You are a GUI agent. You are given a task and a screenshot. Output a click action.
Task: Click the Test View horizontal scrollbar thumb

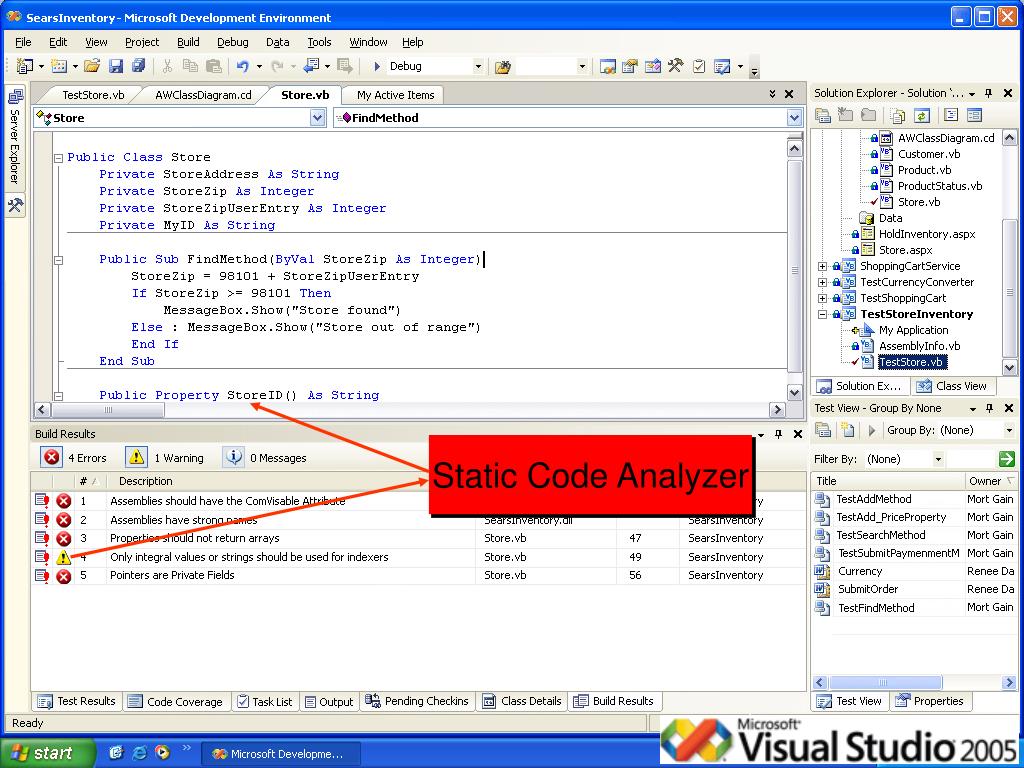(886, 682)
